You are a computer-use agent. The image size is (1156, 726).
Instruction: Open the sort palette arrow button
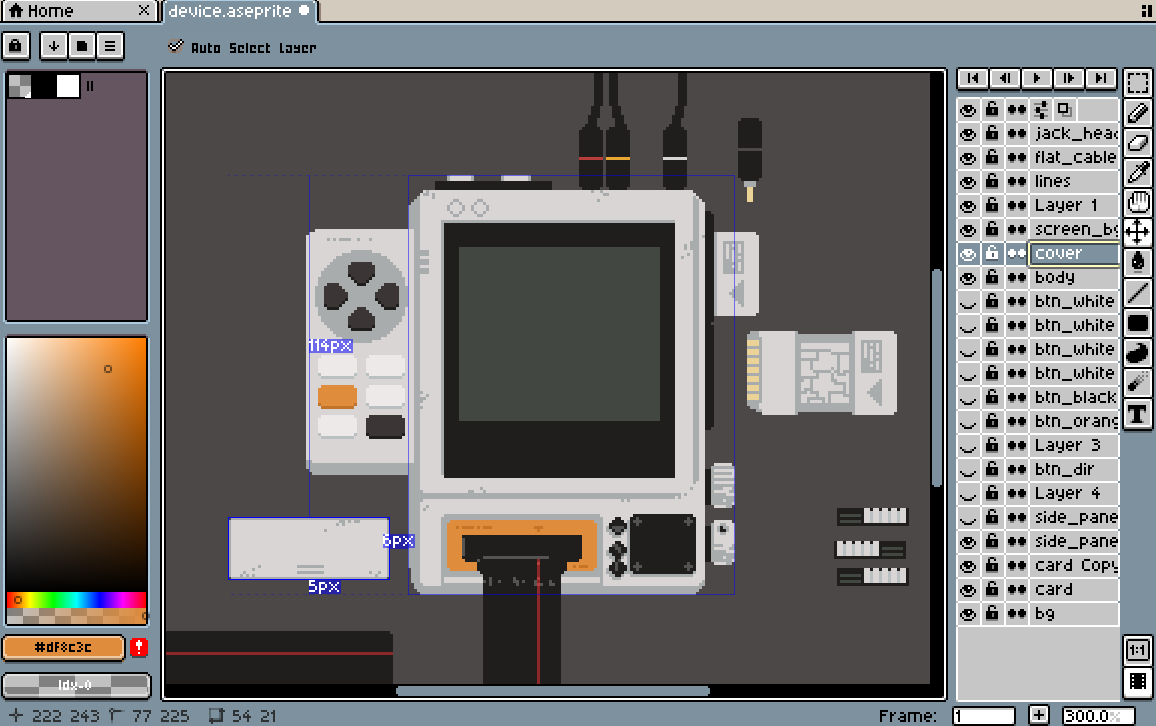click(x=53, y=46)
